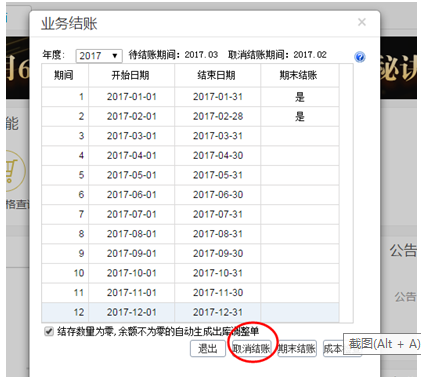The height and width of the screenshot is (377, 421).
Task: Select start date 2017-03-01 cell
Action: point(131,136)
